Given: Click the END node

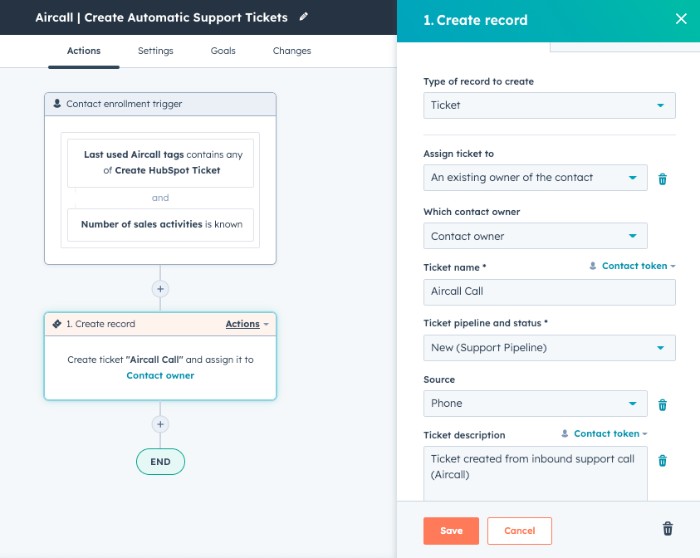Looking at the screenshot, I should [x=160, y=462].
